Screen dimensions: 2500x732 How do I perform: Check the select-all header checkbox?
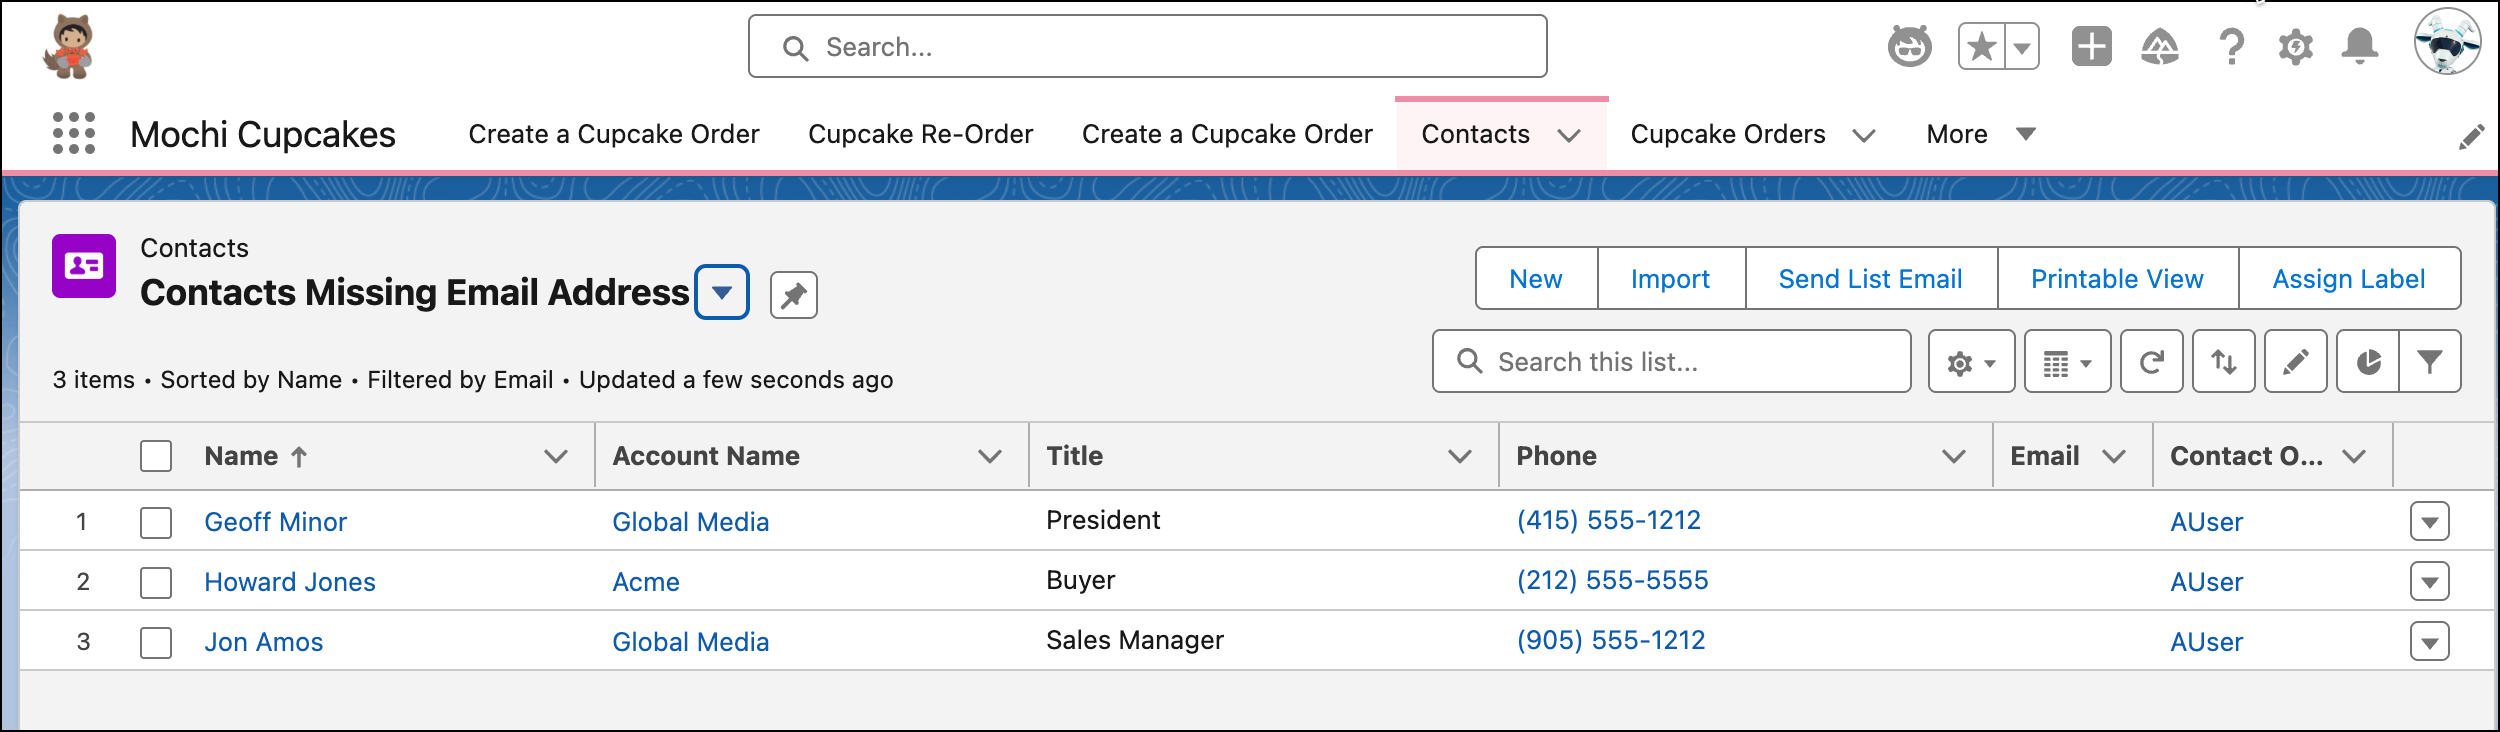pyautogui.click(x=156, y=456)
